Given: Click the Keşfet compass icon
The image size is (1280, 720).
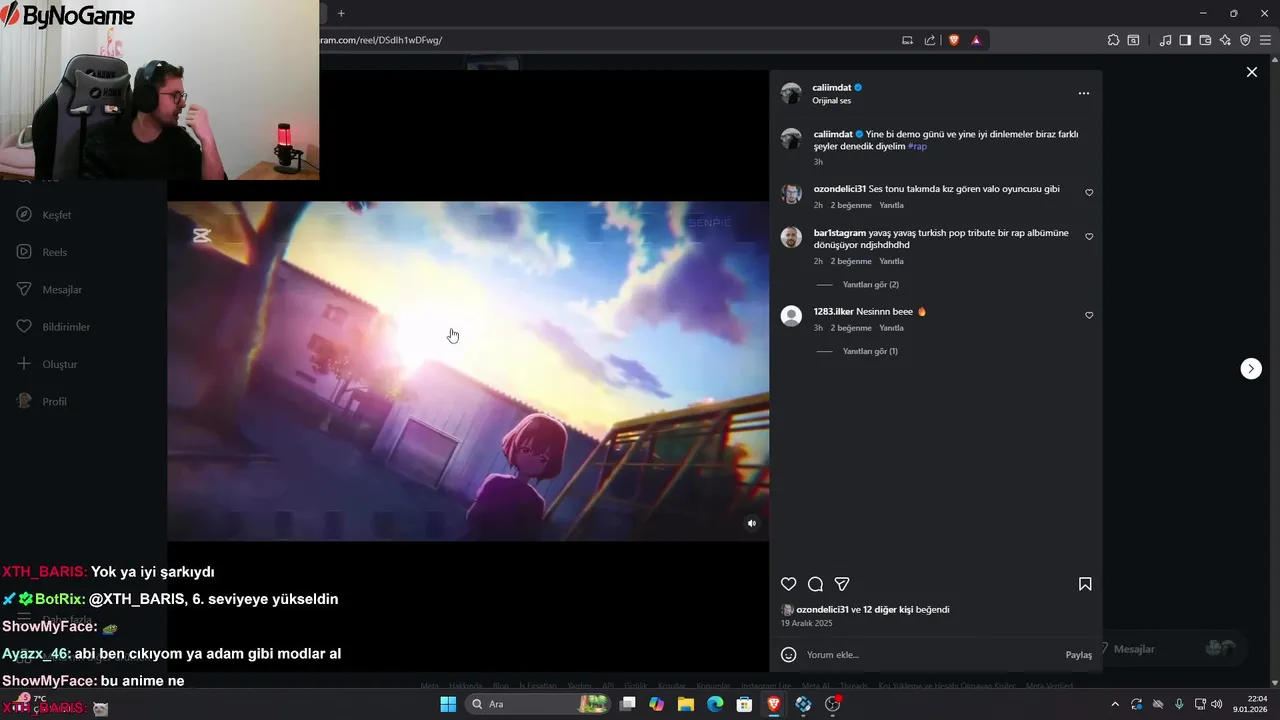Looking at the screenshot, I should tap(24, 215).
